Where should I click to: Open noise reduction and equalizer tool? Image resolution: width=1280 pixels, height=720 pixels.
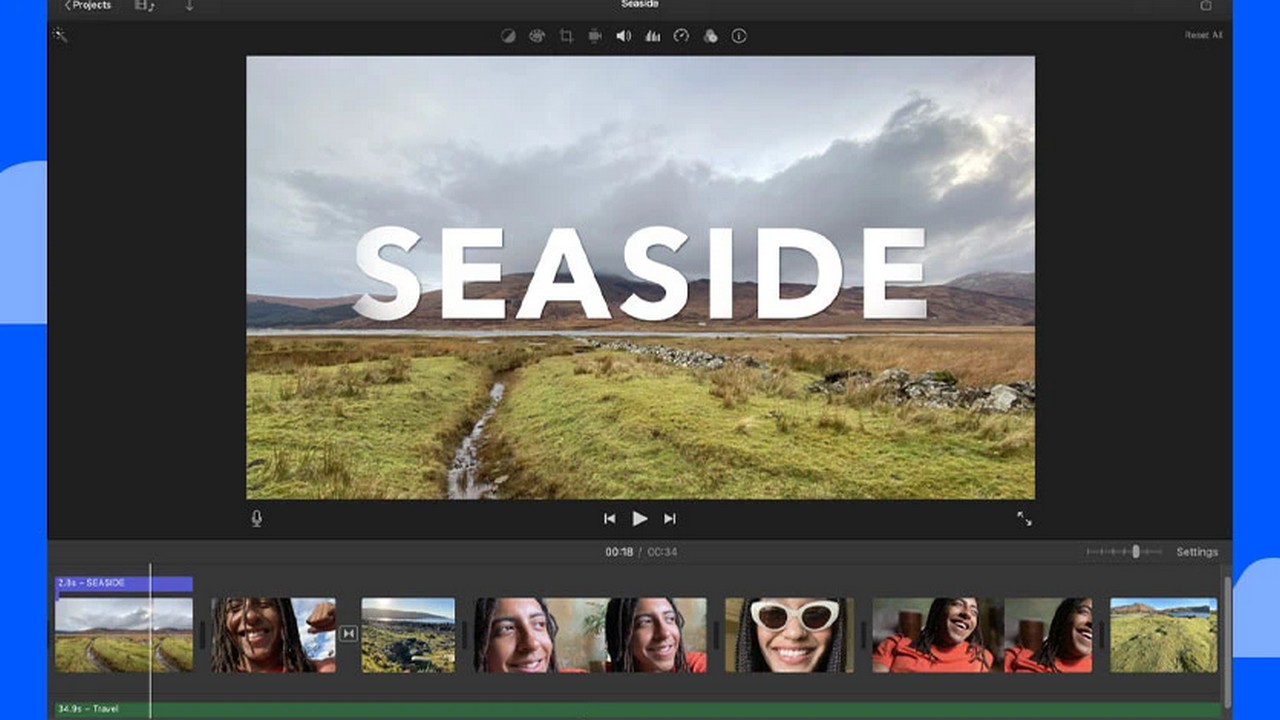click(653, 36)
